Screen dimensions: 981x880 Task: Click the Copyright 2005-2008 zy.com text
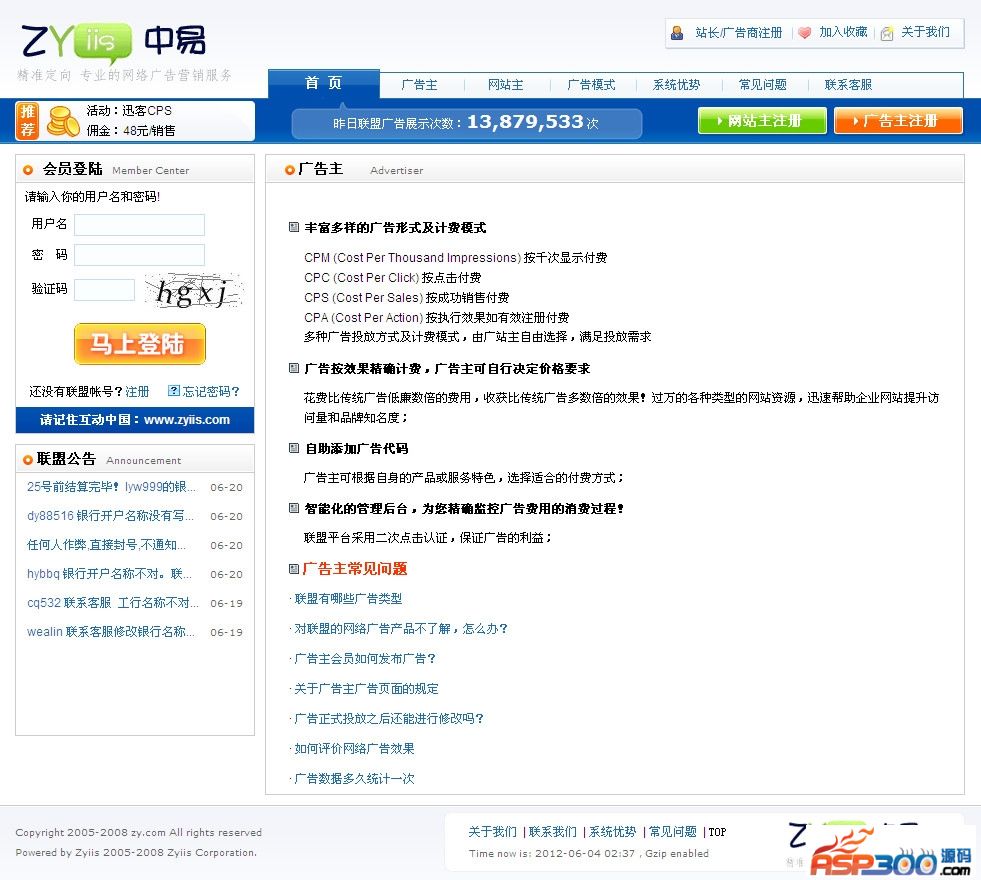click(139, 832)
